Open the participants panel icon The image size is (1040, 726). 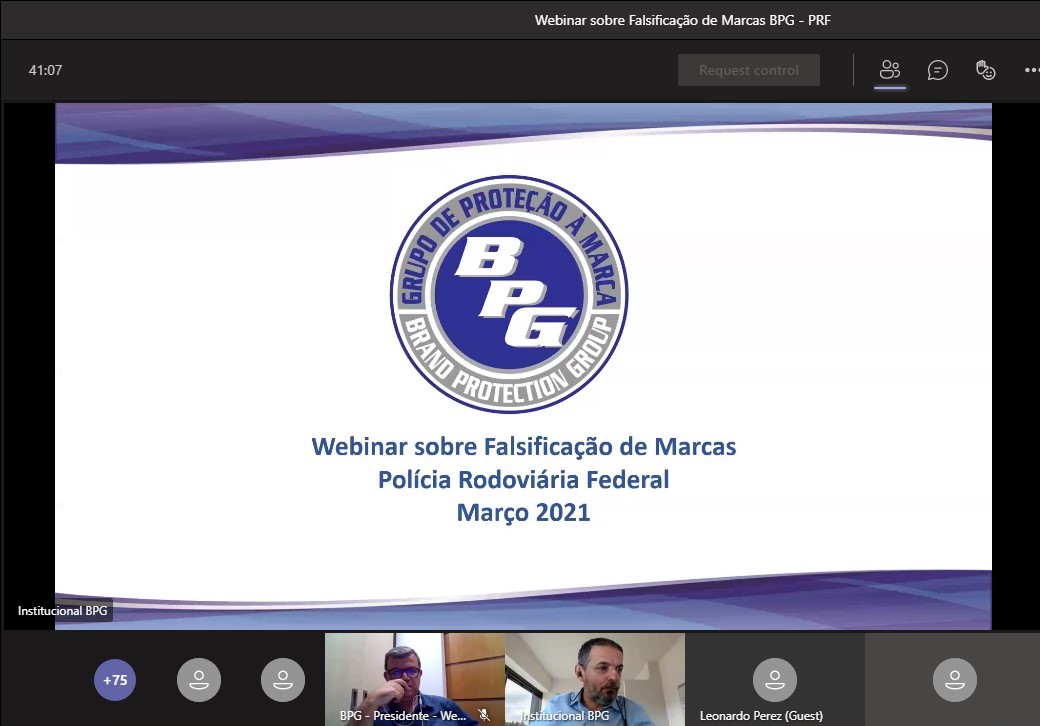(x=889, y=70)
